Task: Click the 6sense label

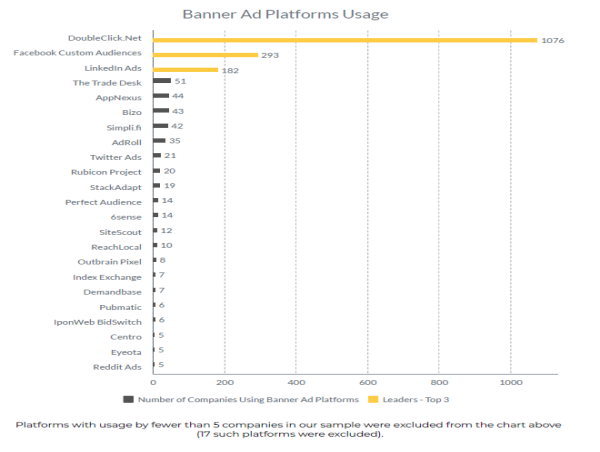Action: click(126, 217)
